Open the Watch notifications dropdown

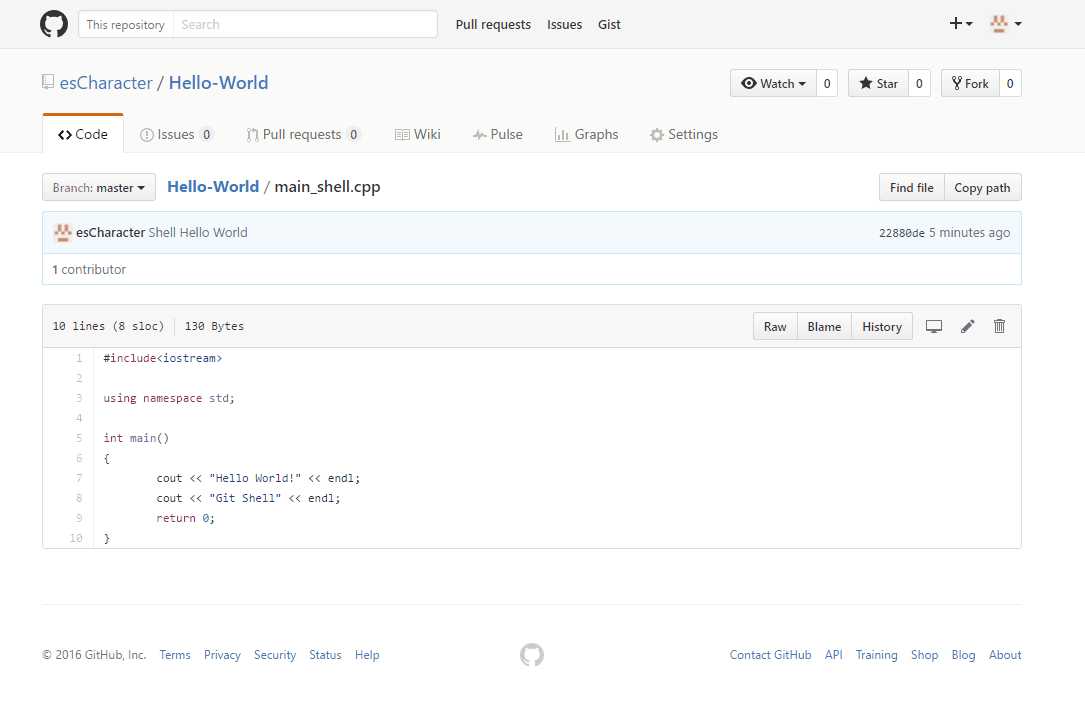tap(773, 84)
